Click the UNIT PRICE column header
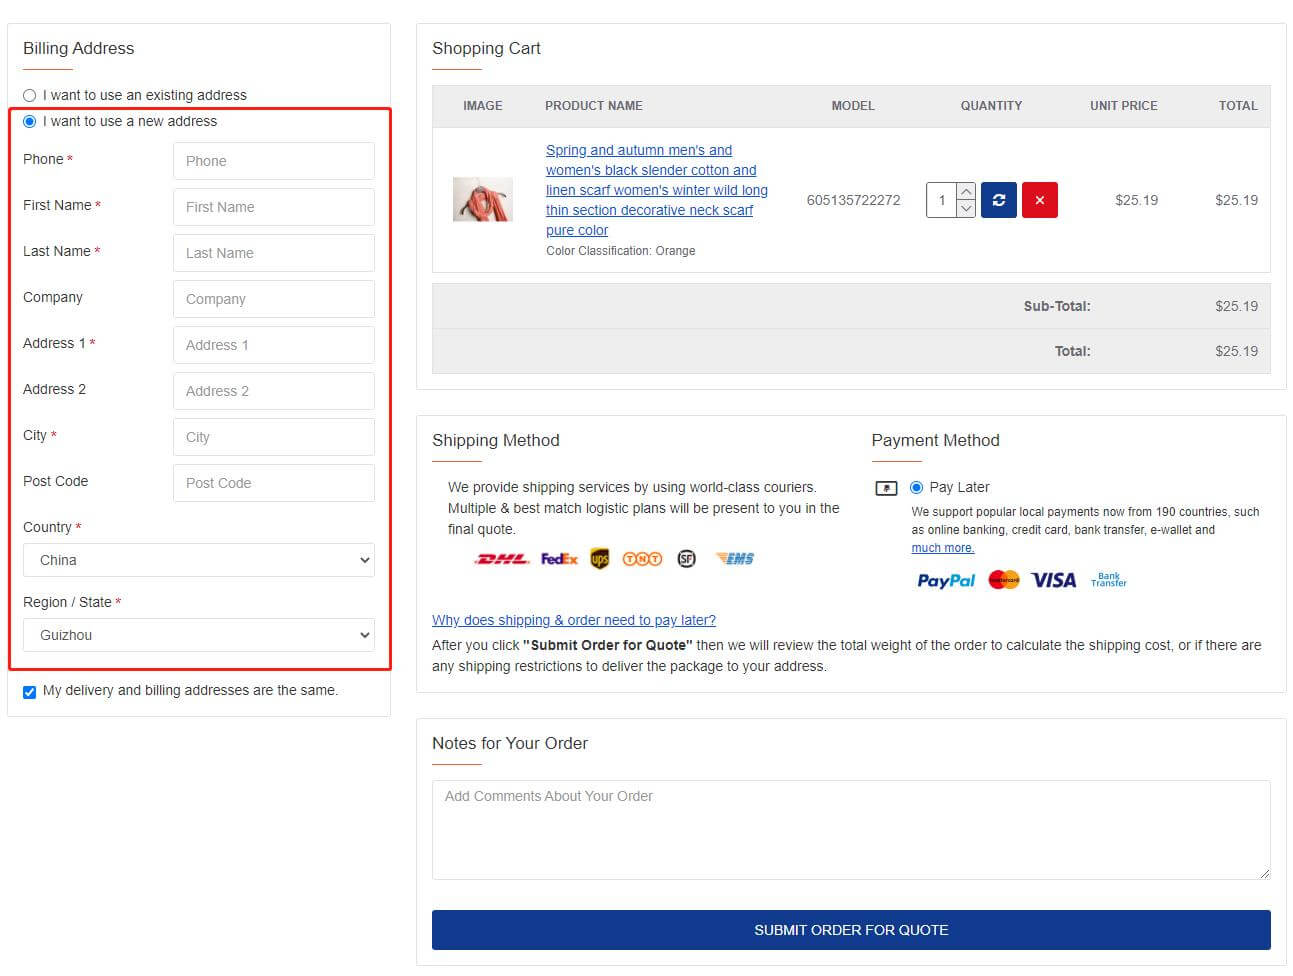The width and height of the screenshot is (1293, 976). tap(1124, 105)
